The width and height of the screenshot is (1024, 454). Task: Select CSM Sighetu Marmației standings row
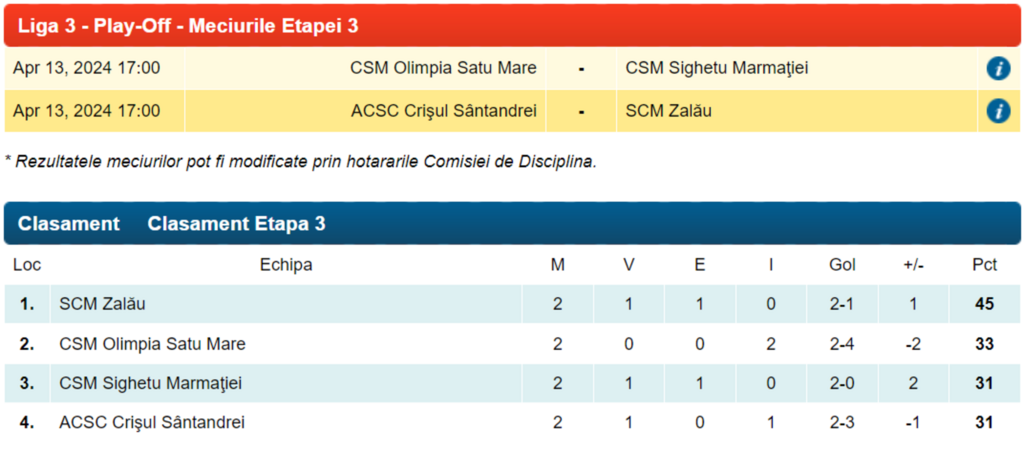pyautogui.click(x=150, y=383)
